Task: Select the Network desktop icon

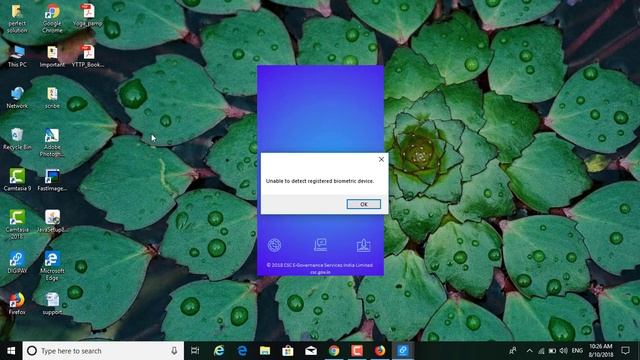Action: pyautogui.click(x=17, y=98)
